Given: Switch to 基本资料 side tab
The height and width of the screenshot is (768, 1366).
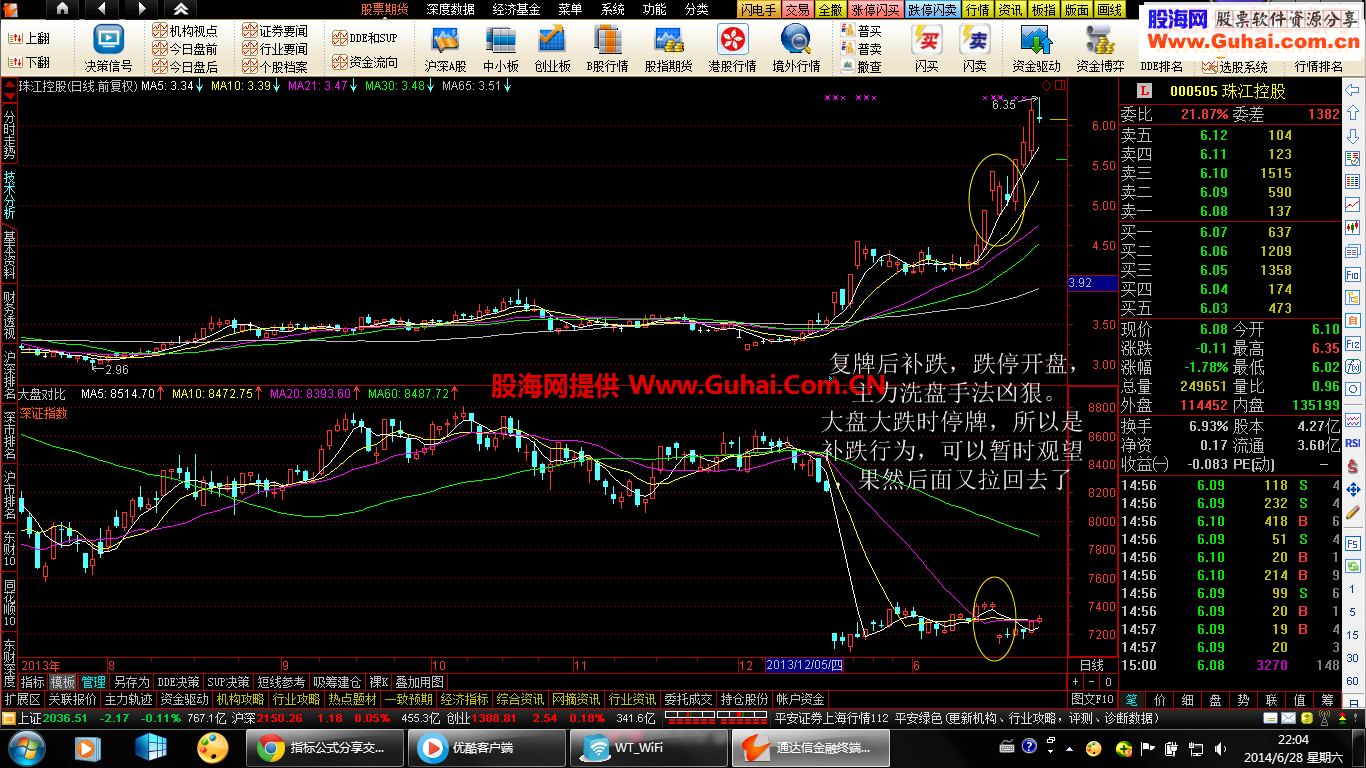Looking at the screenshot, I should (x=9, y=254).
